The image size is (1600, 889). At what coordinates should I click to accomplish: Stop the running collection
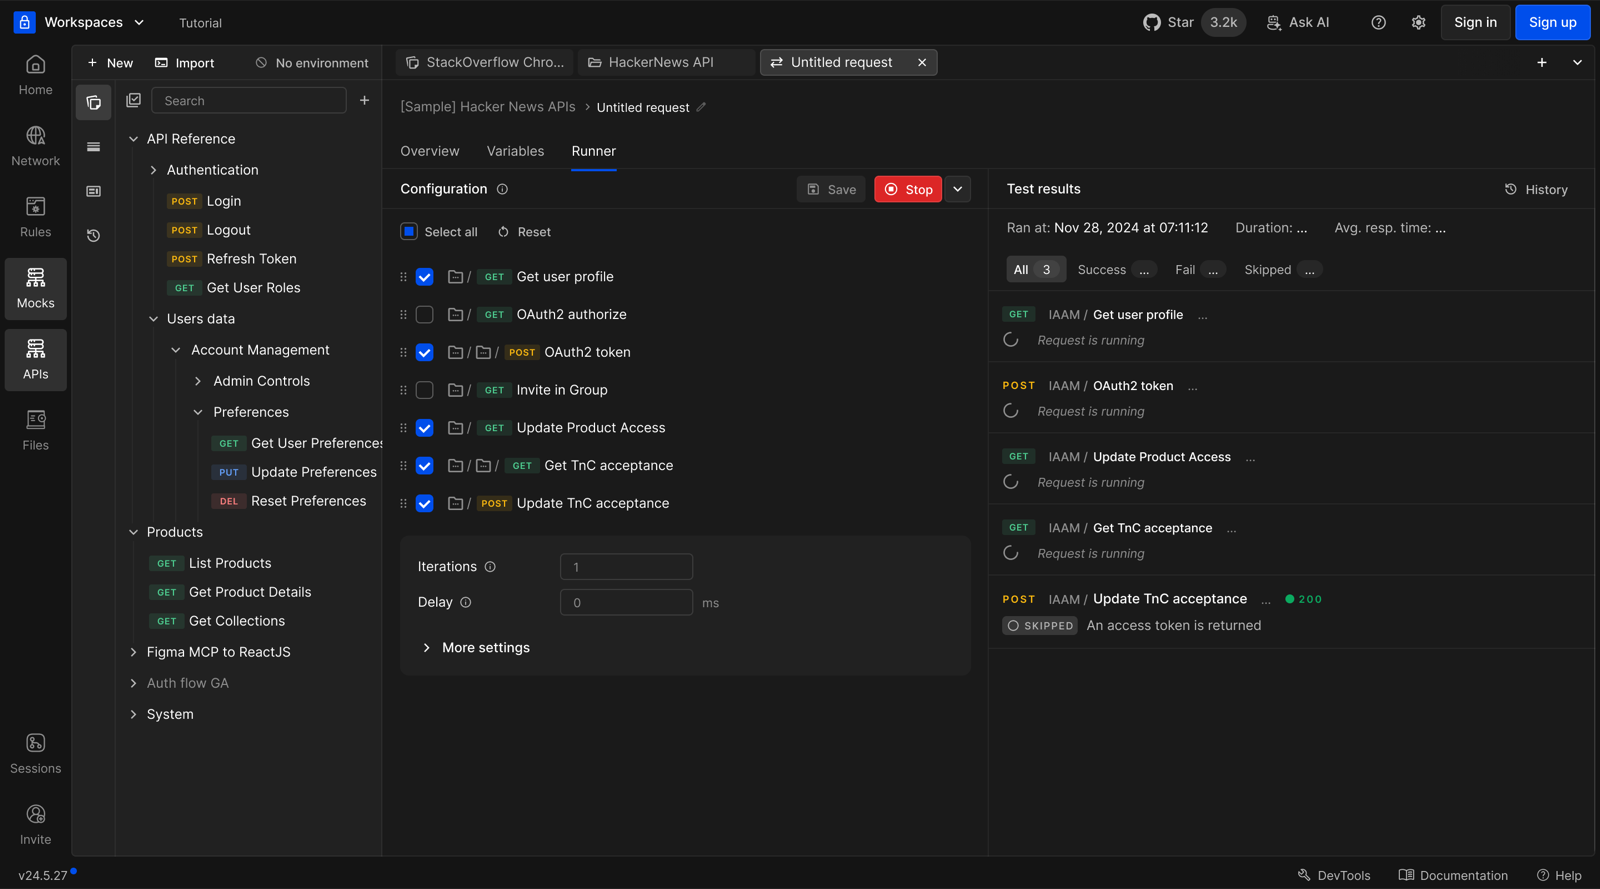(x=908, y=189)
